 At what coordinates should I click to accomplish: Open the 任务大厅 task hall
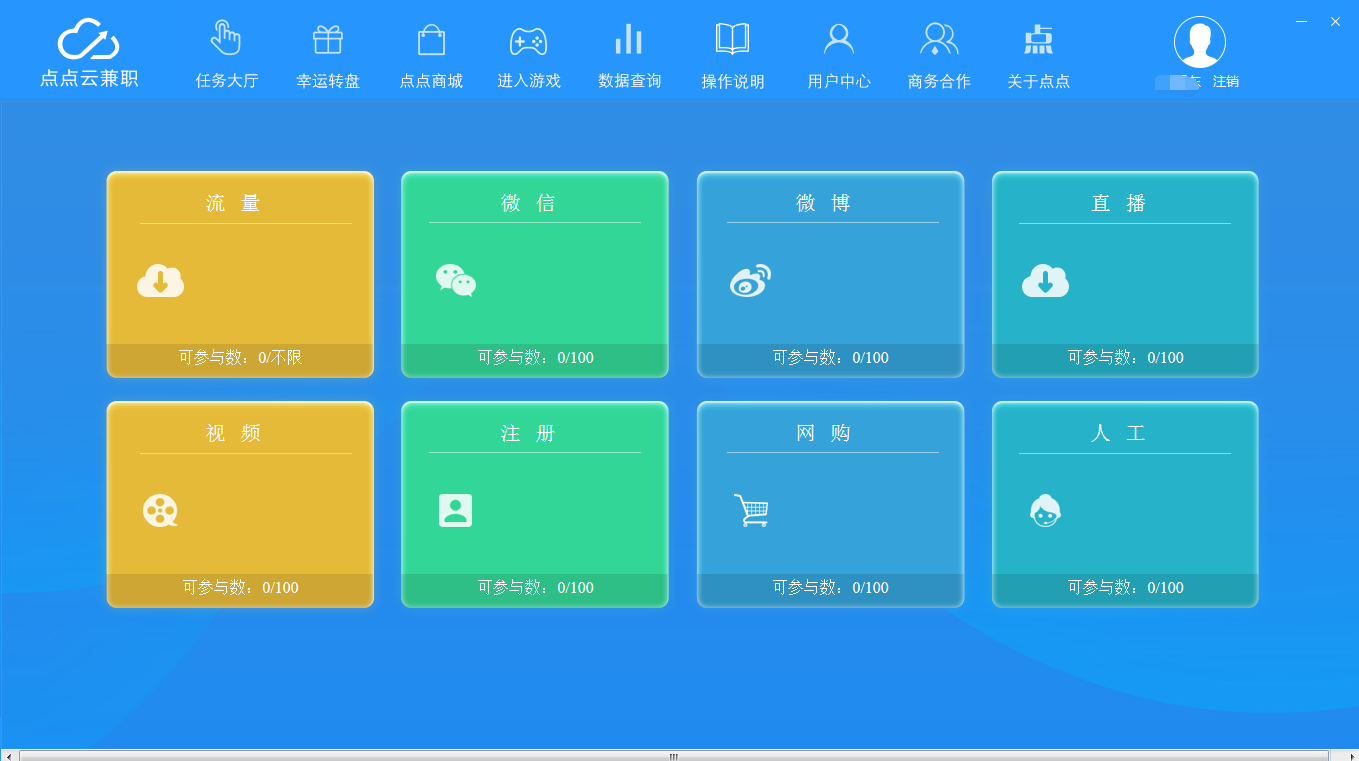(x=226, y=55)
